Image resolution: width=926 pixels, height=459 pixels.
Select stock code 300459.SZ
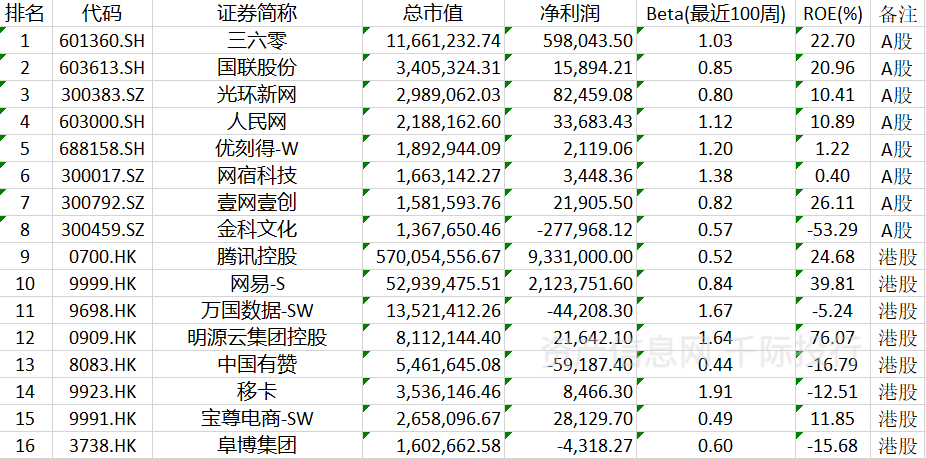click(x=102, y=230)
